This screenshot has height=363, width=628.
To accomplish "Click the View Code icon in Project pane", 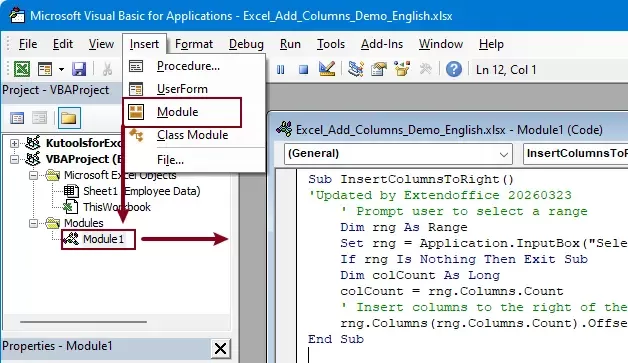I will click(17, 118).
